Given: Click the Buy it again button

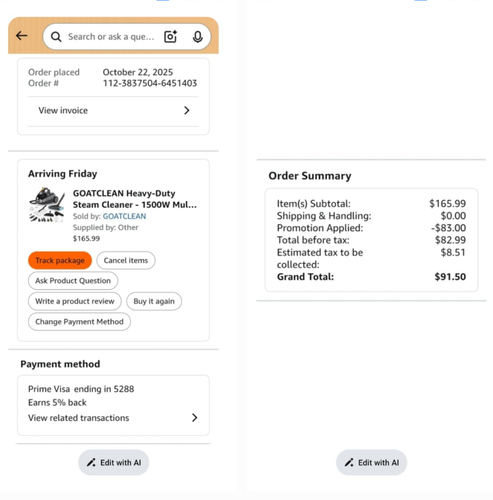Looking at the screenshot, I should pyautogui.click(x=154, y=301).
